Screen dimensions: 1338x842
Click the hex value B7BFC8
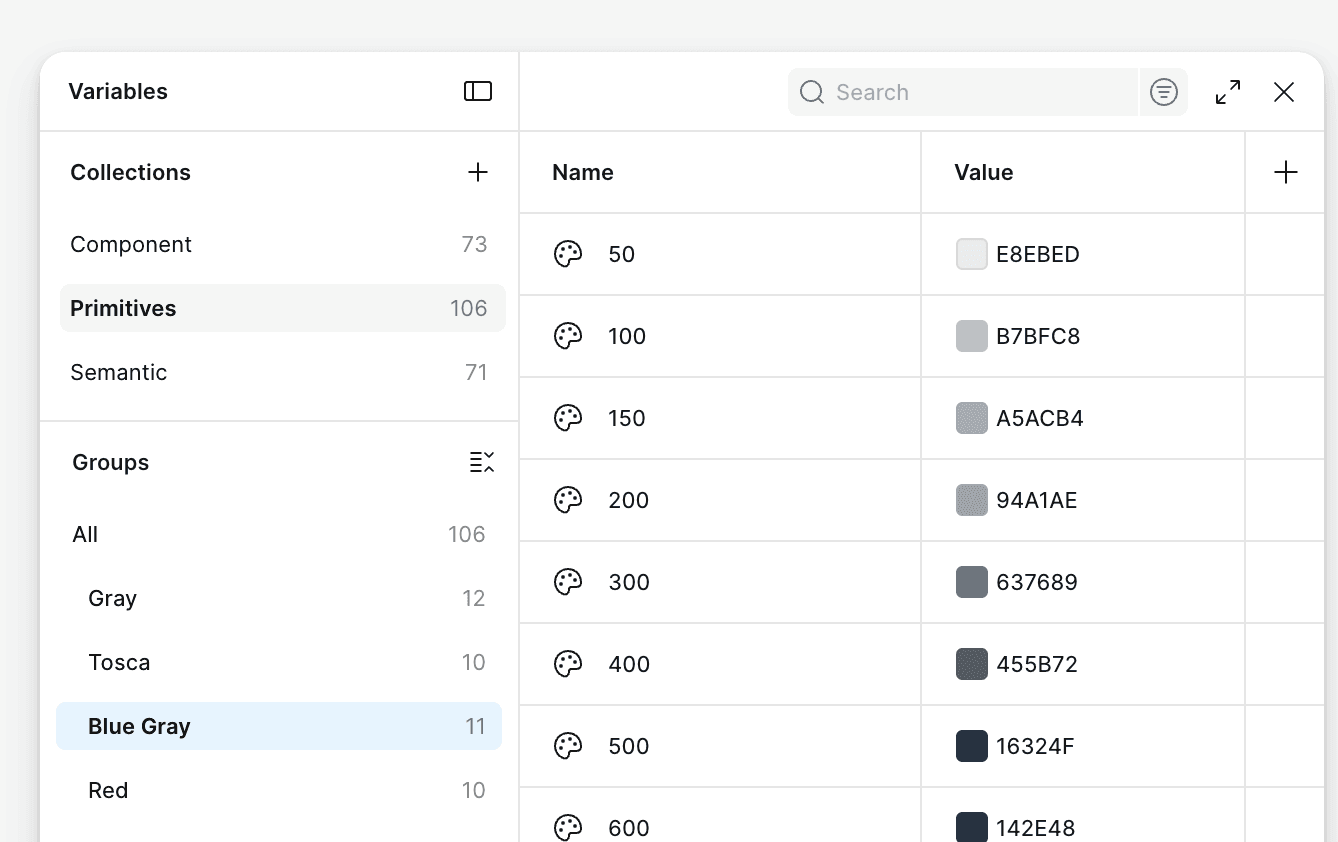[1038, 336]
